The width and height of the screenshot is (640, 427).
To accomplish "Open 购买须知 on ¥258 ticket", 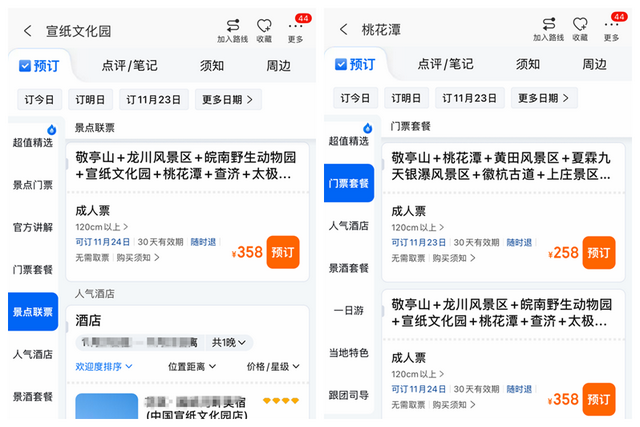I will click(454, 258).
